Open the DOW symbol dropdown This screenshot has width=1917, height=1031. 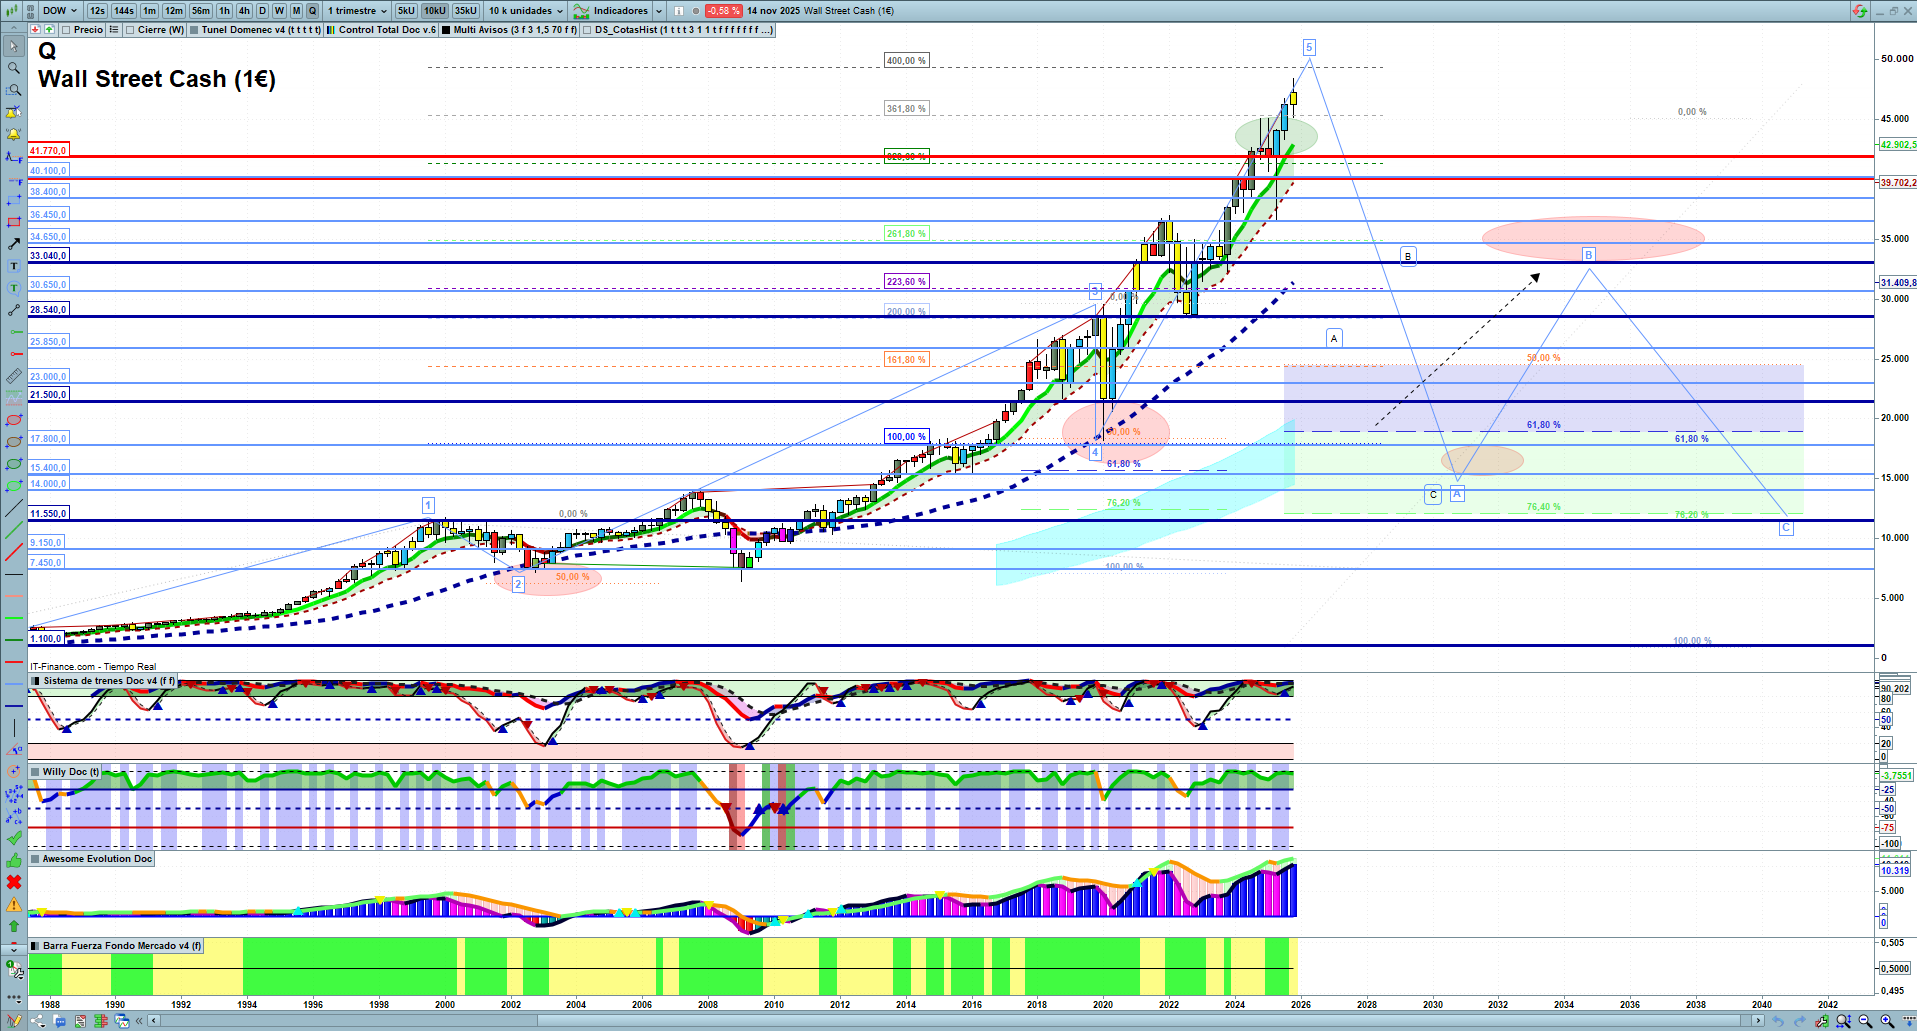(60, 11)
